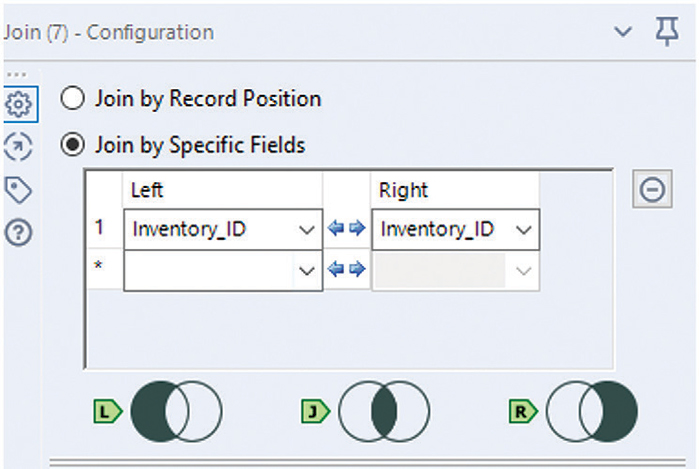Remove join field with minus button

coord(652,190)
